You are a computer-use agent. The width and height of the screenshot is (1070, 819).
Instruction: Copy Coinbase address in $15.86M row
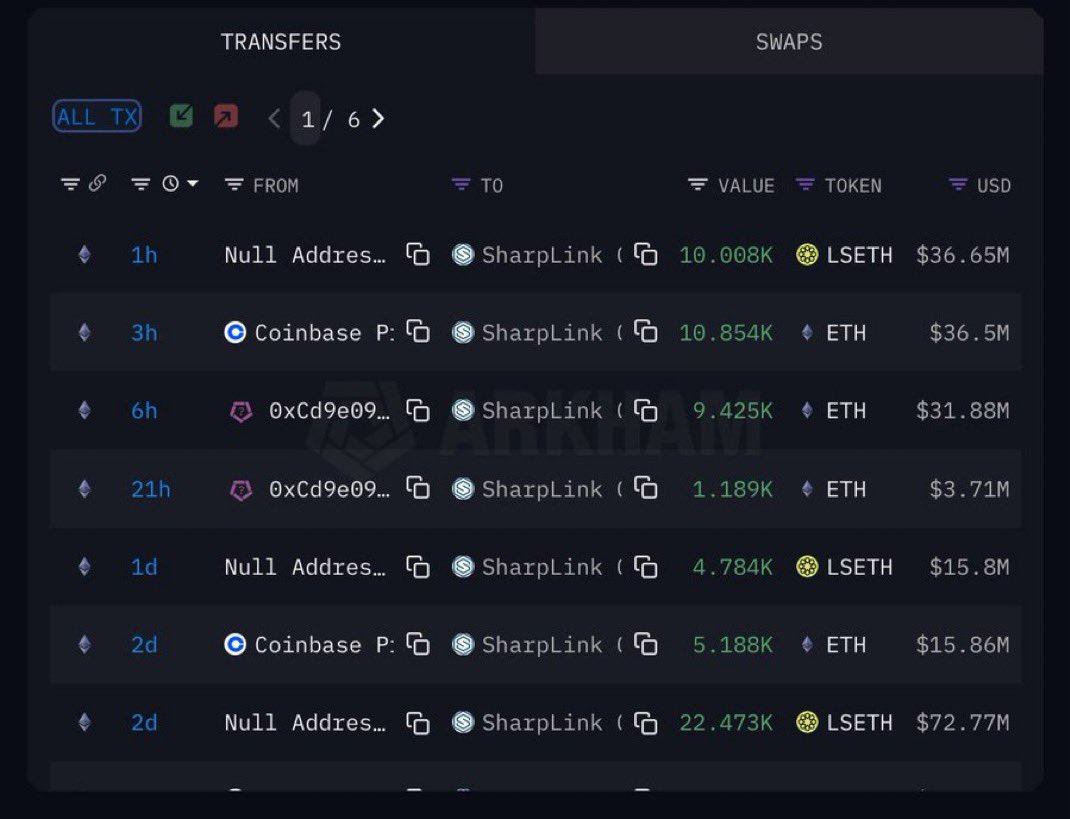pyautogui.click(x=418, y=644)
